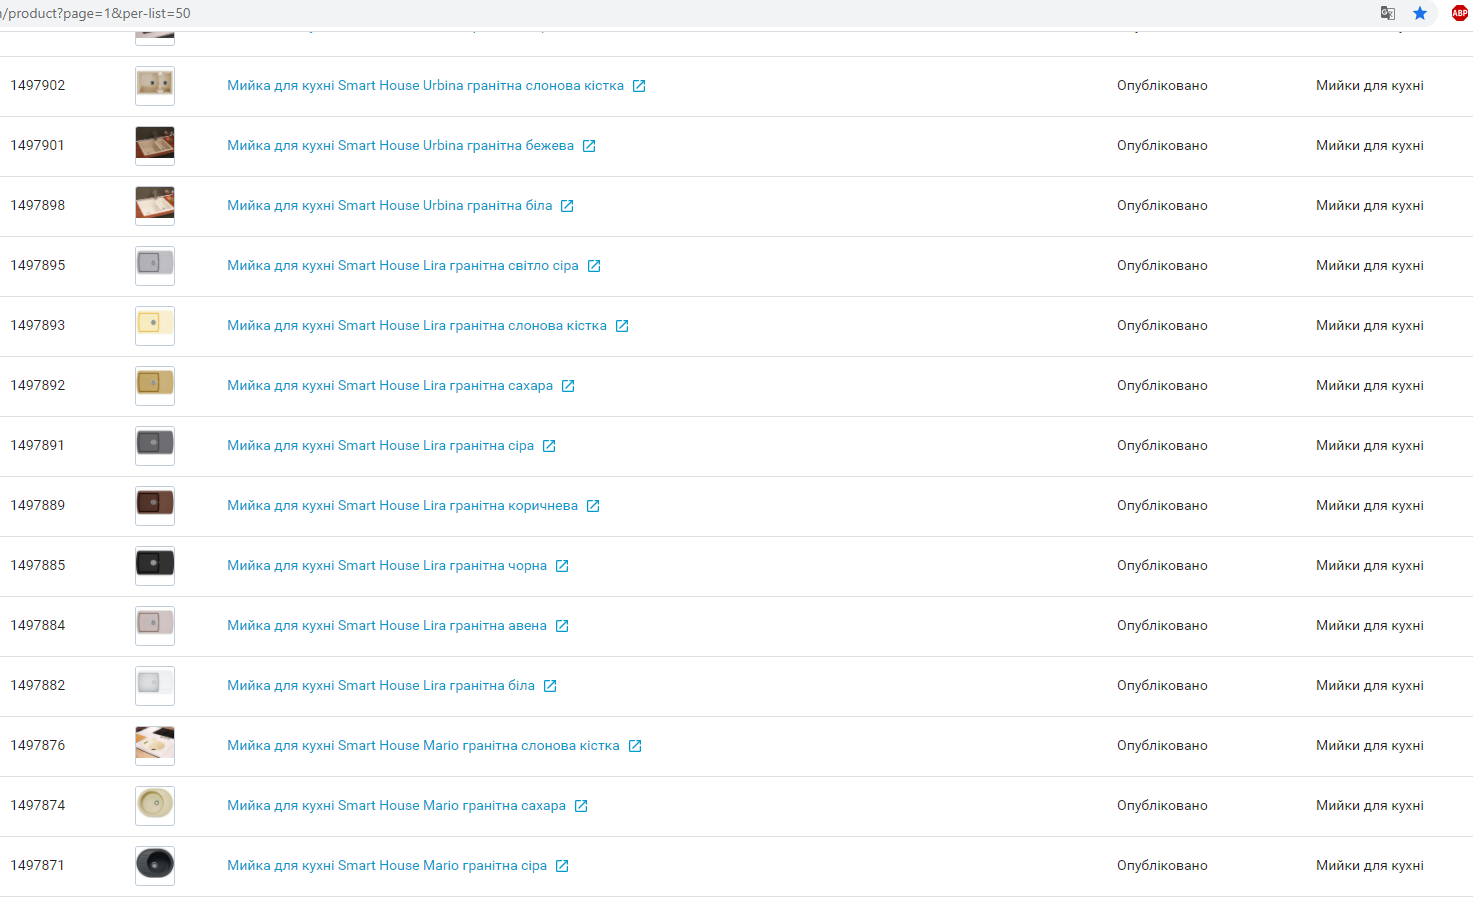Click external link icon beside Urbina бежева
1473x898 pixels.
click(589, 146)
